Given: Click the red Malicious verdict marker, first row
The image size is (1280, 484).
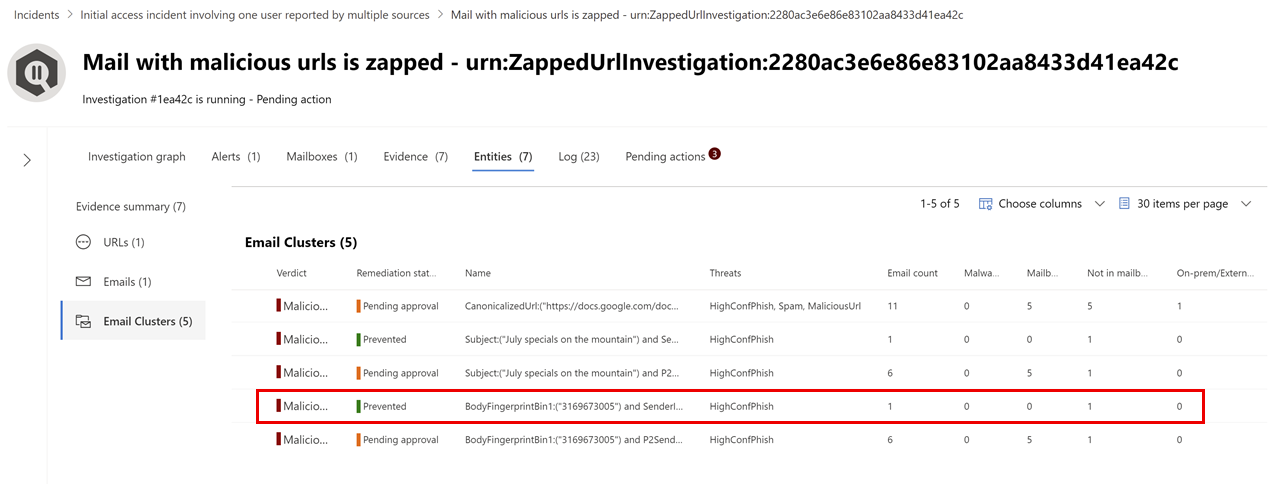Looking at the screenshot, I should 279,306.
